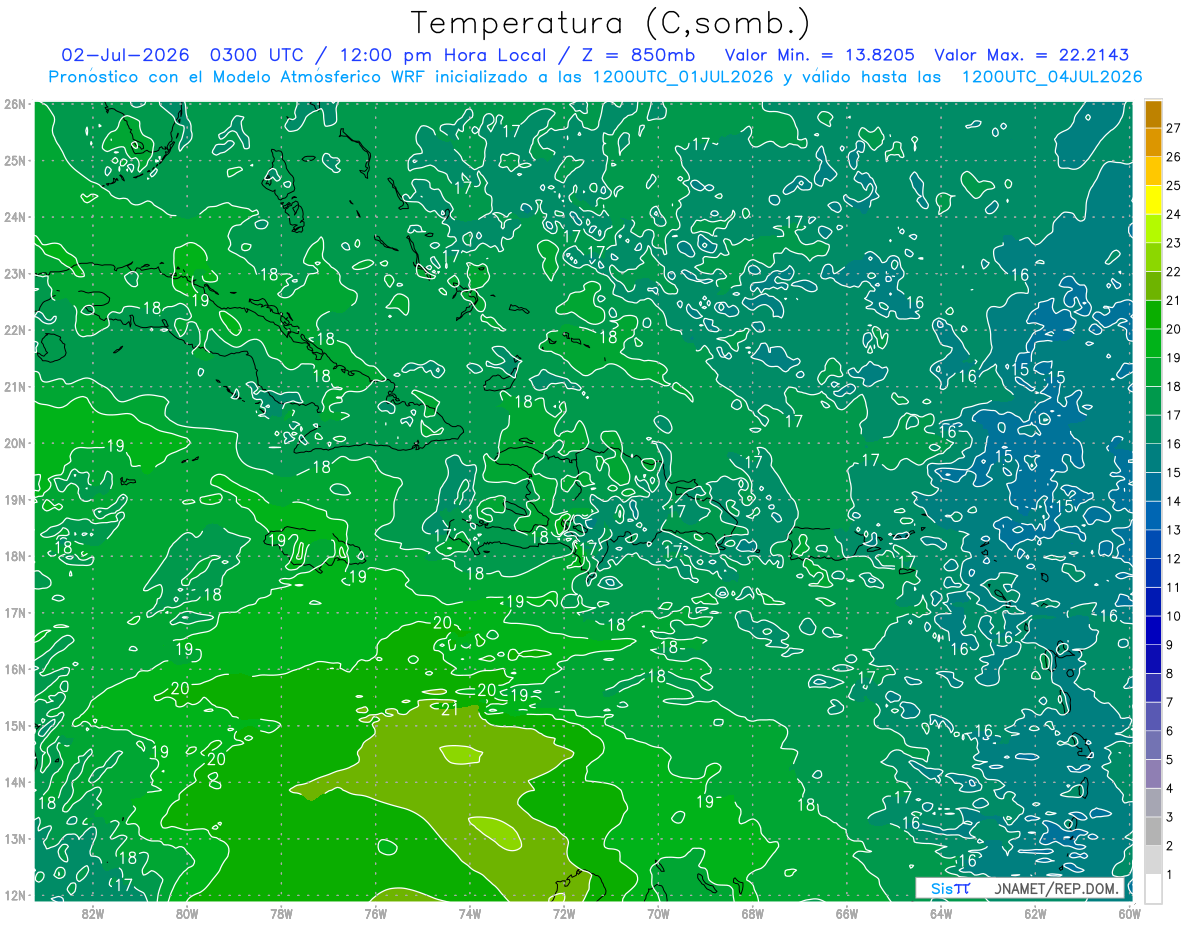Click the "25" label on the color scale
The image size is (1200, 927).
(1174, 185)
